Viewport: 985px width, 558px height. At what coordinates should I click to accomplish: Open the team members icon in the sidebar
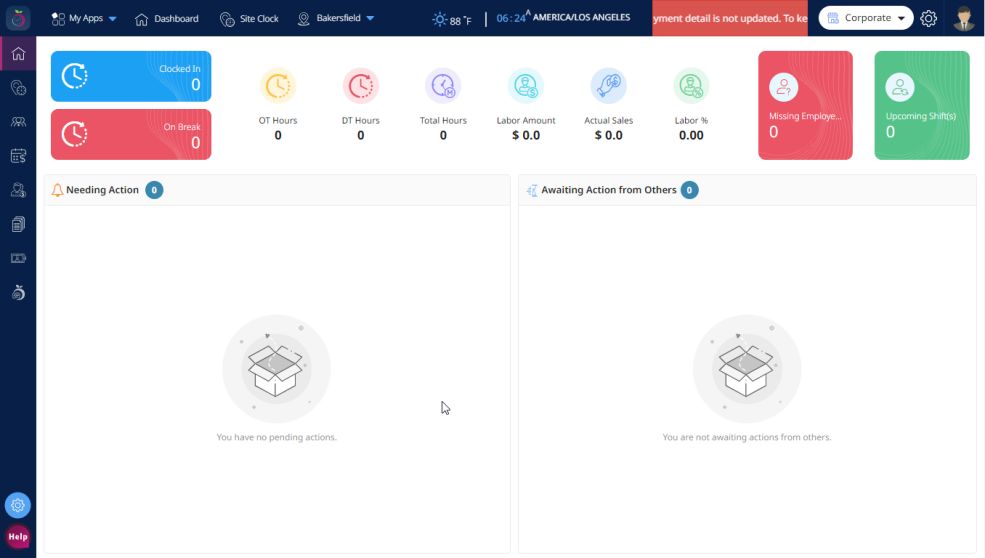coord(18,122)
